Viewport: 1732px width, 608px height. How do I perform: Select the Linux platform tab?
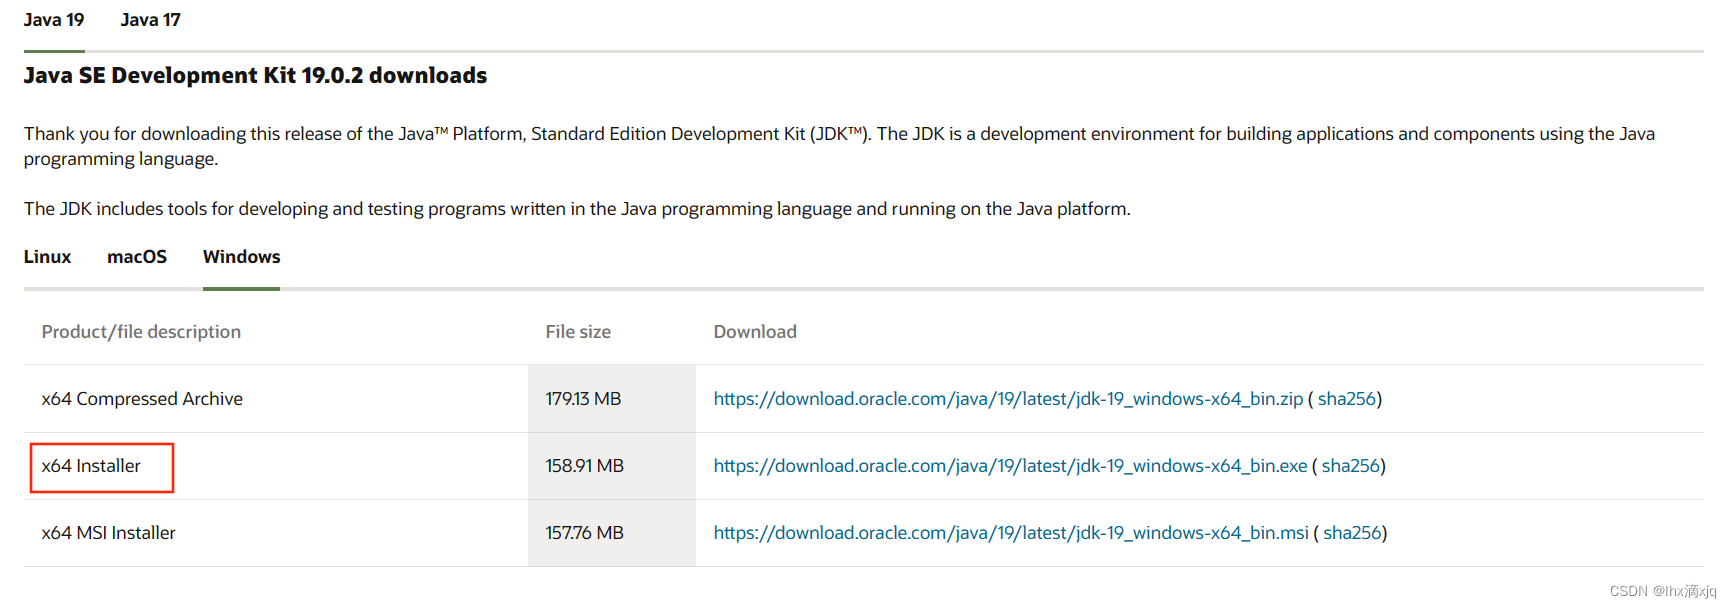pos(47,257)
